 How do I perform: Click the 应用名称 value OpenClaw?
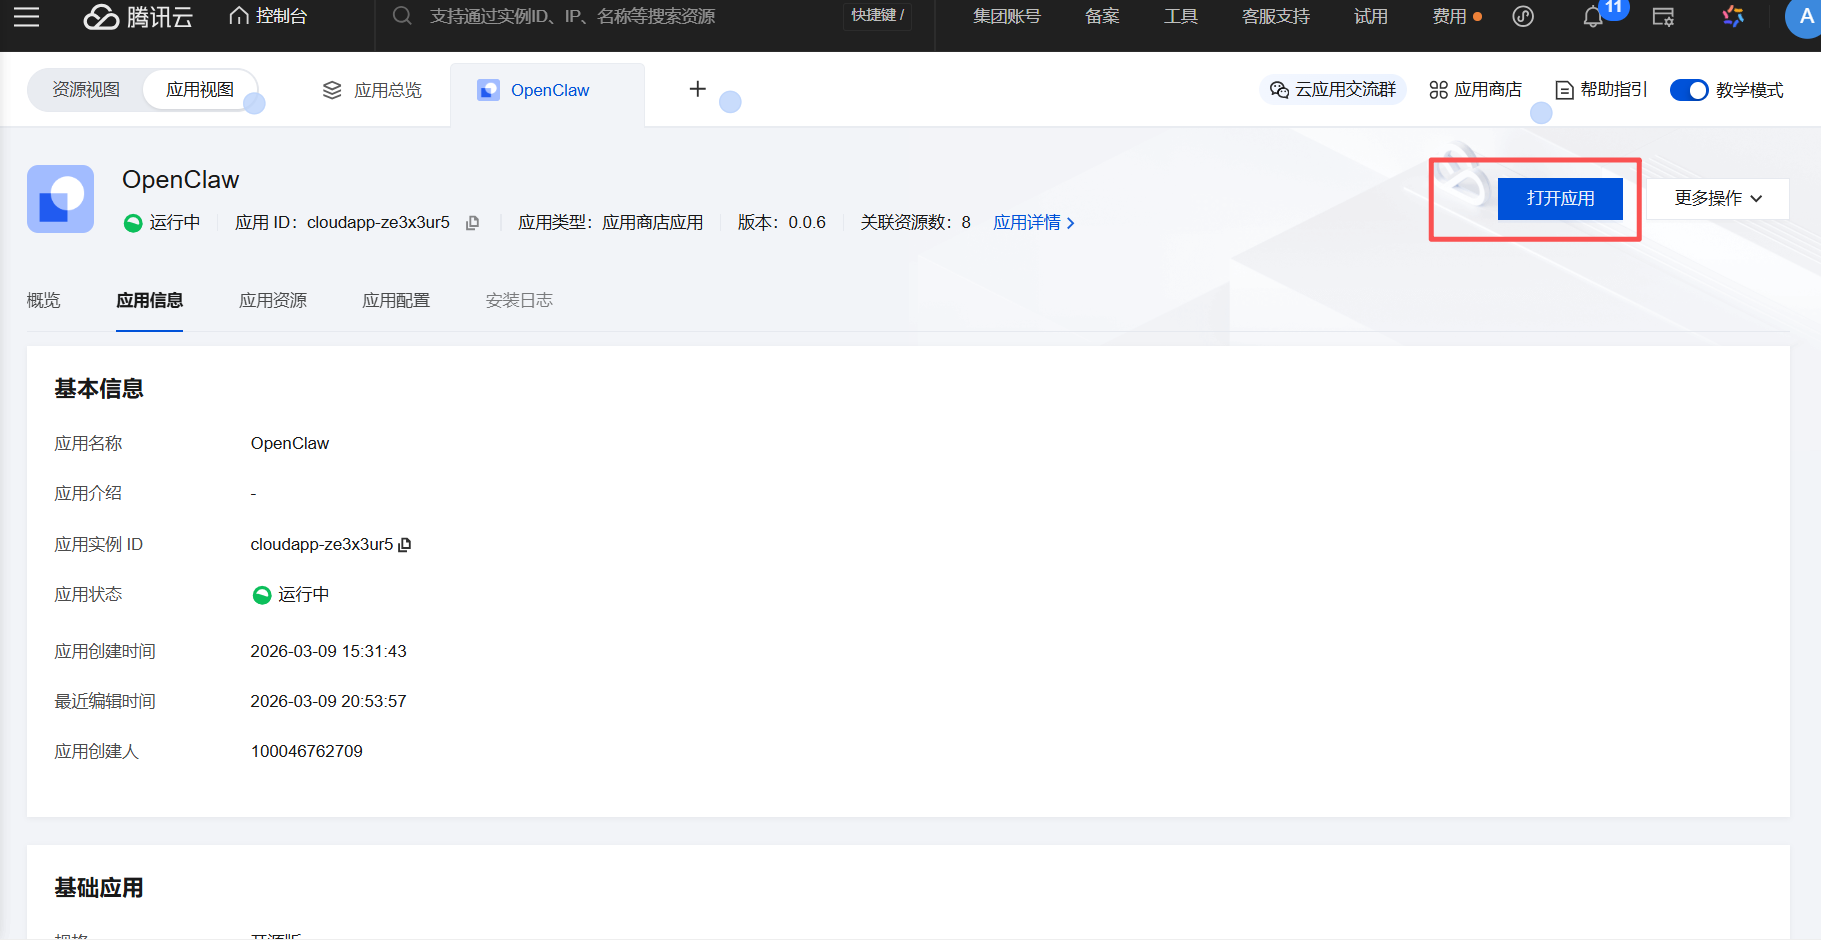point(290,444)
